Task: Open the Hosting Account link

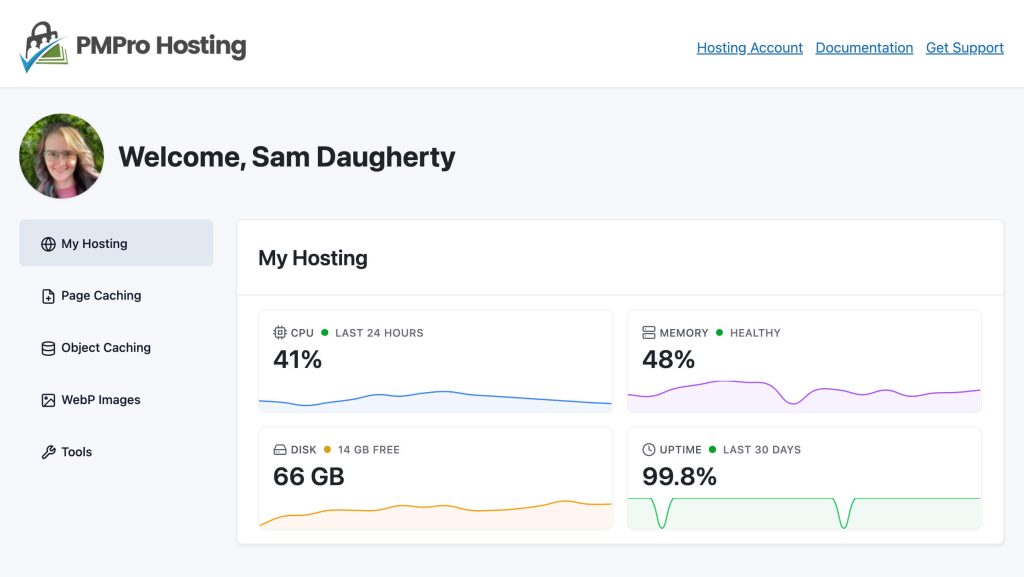Action: 750,47
